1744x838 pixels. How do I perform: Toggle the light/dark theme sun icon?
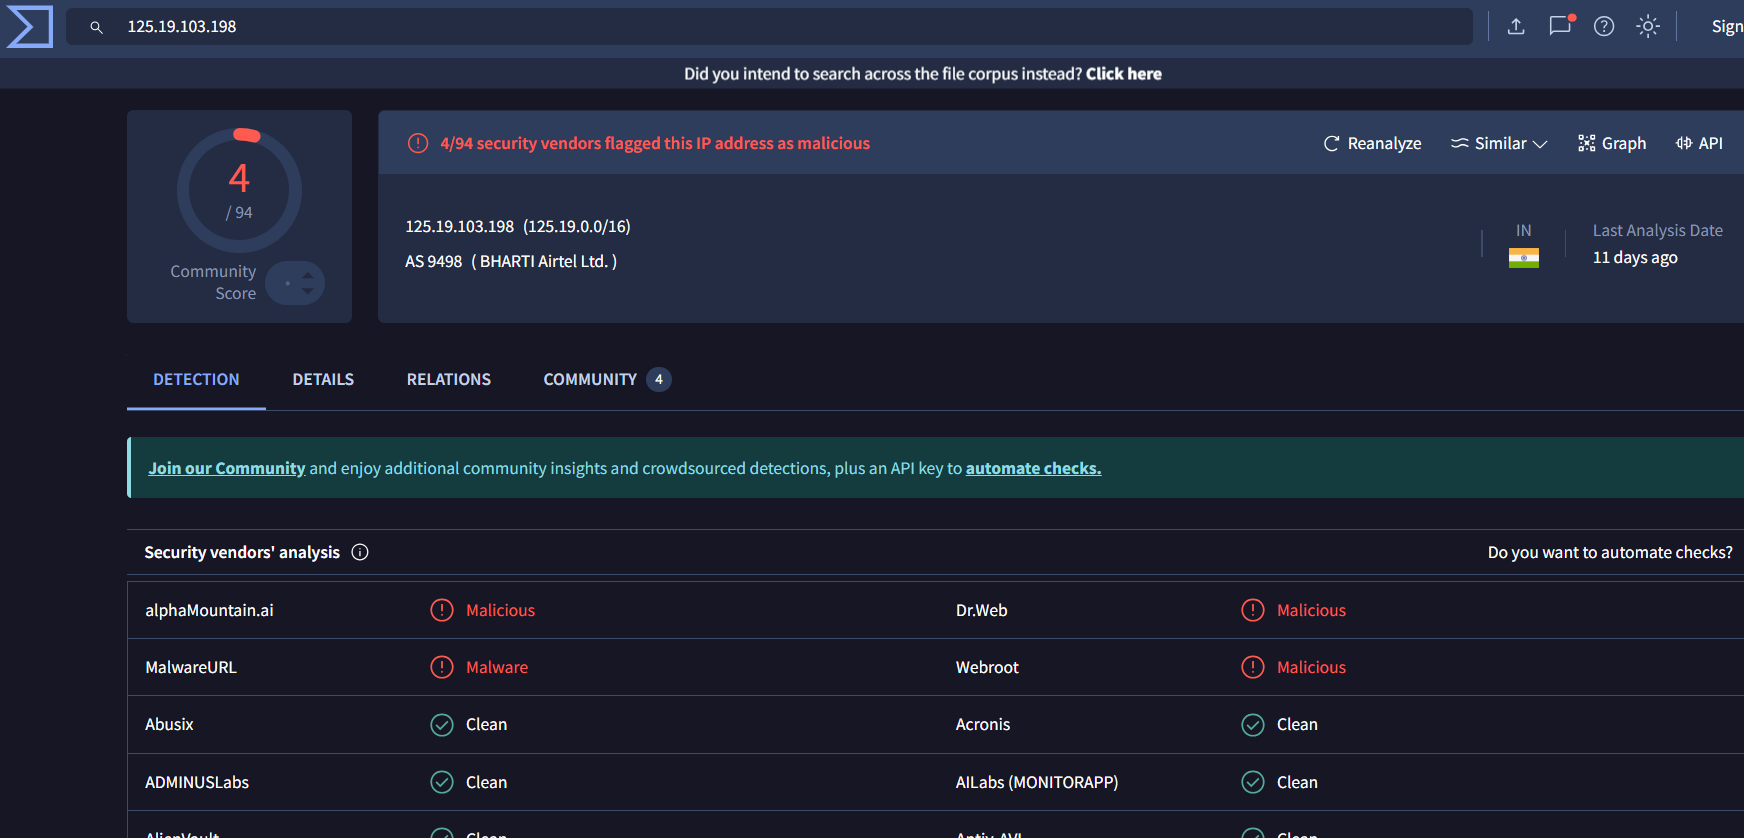(x=1648, y=26)
